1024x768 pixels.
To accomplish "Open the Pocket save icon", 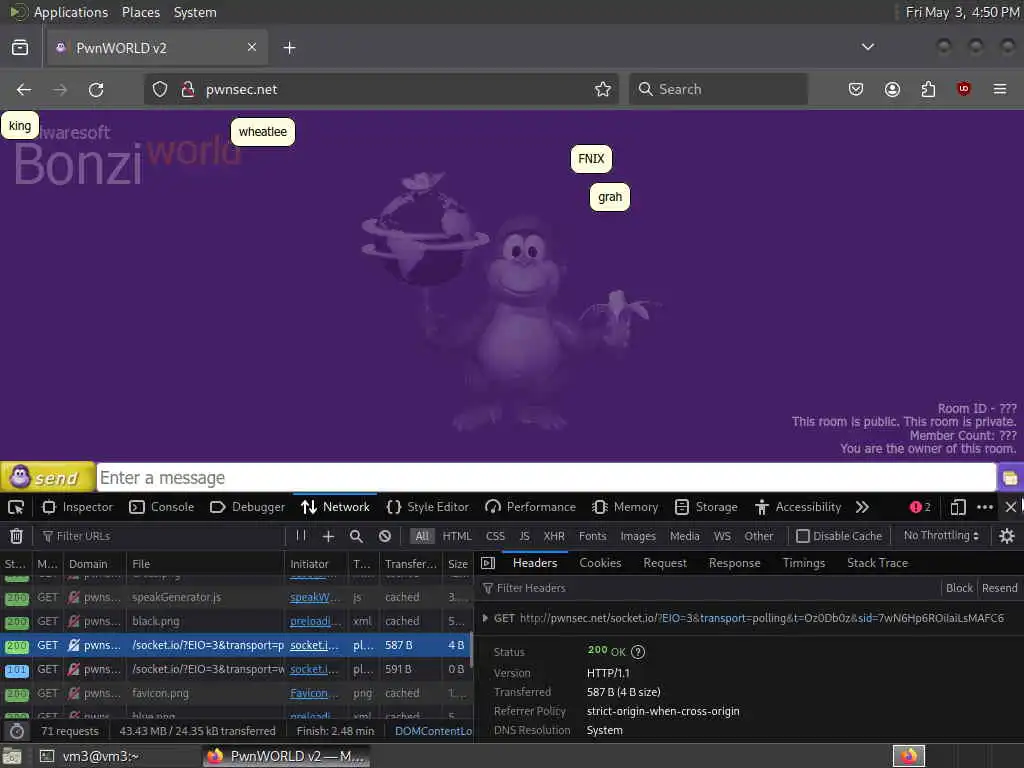I will pyautogui.click(x=856, y=89).
